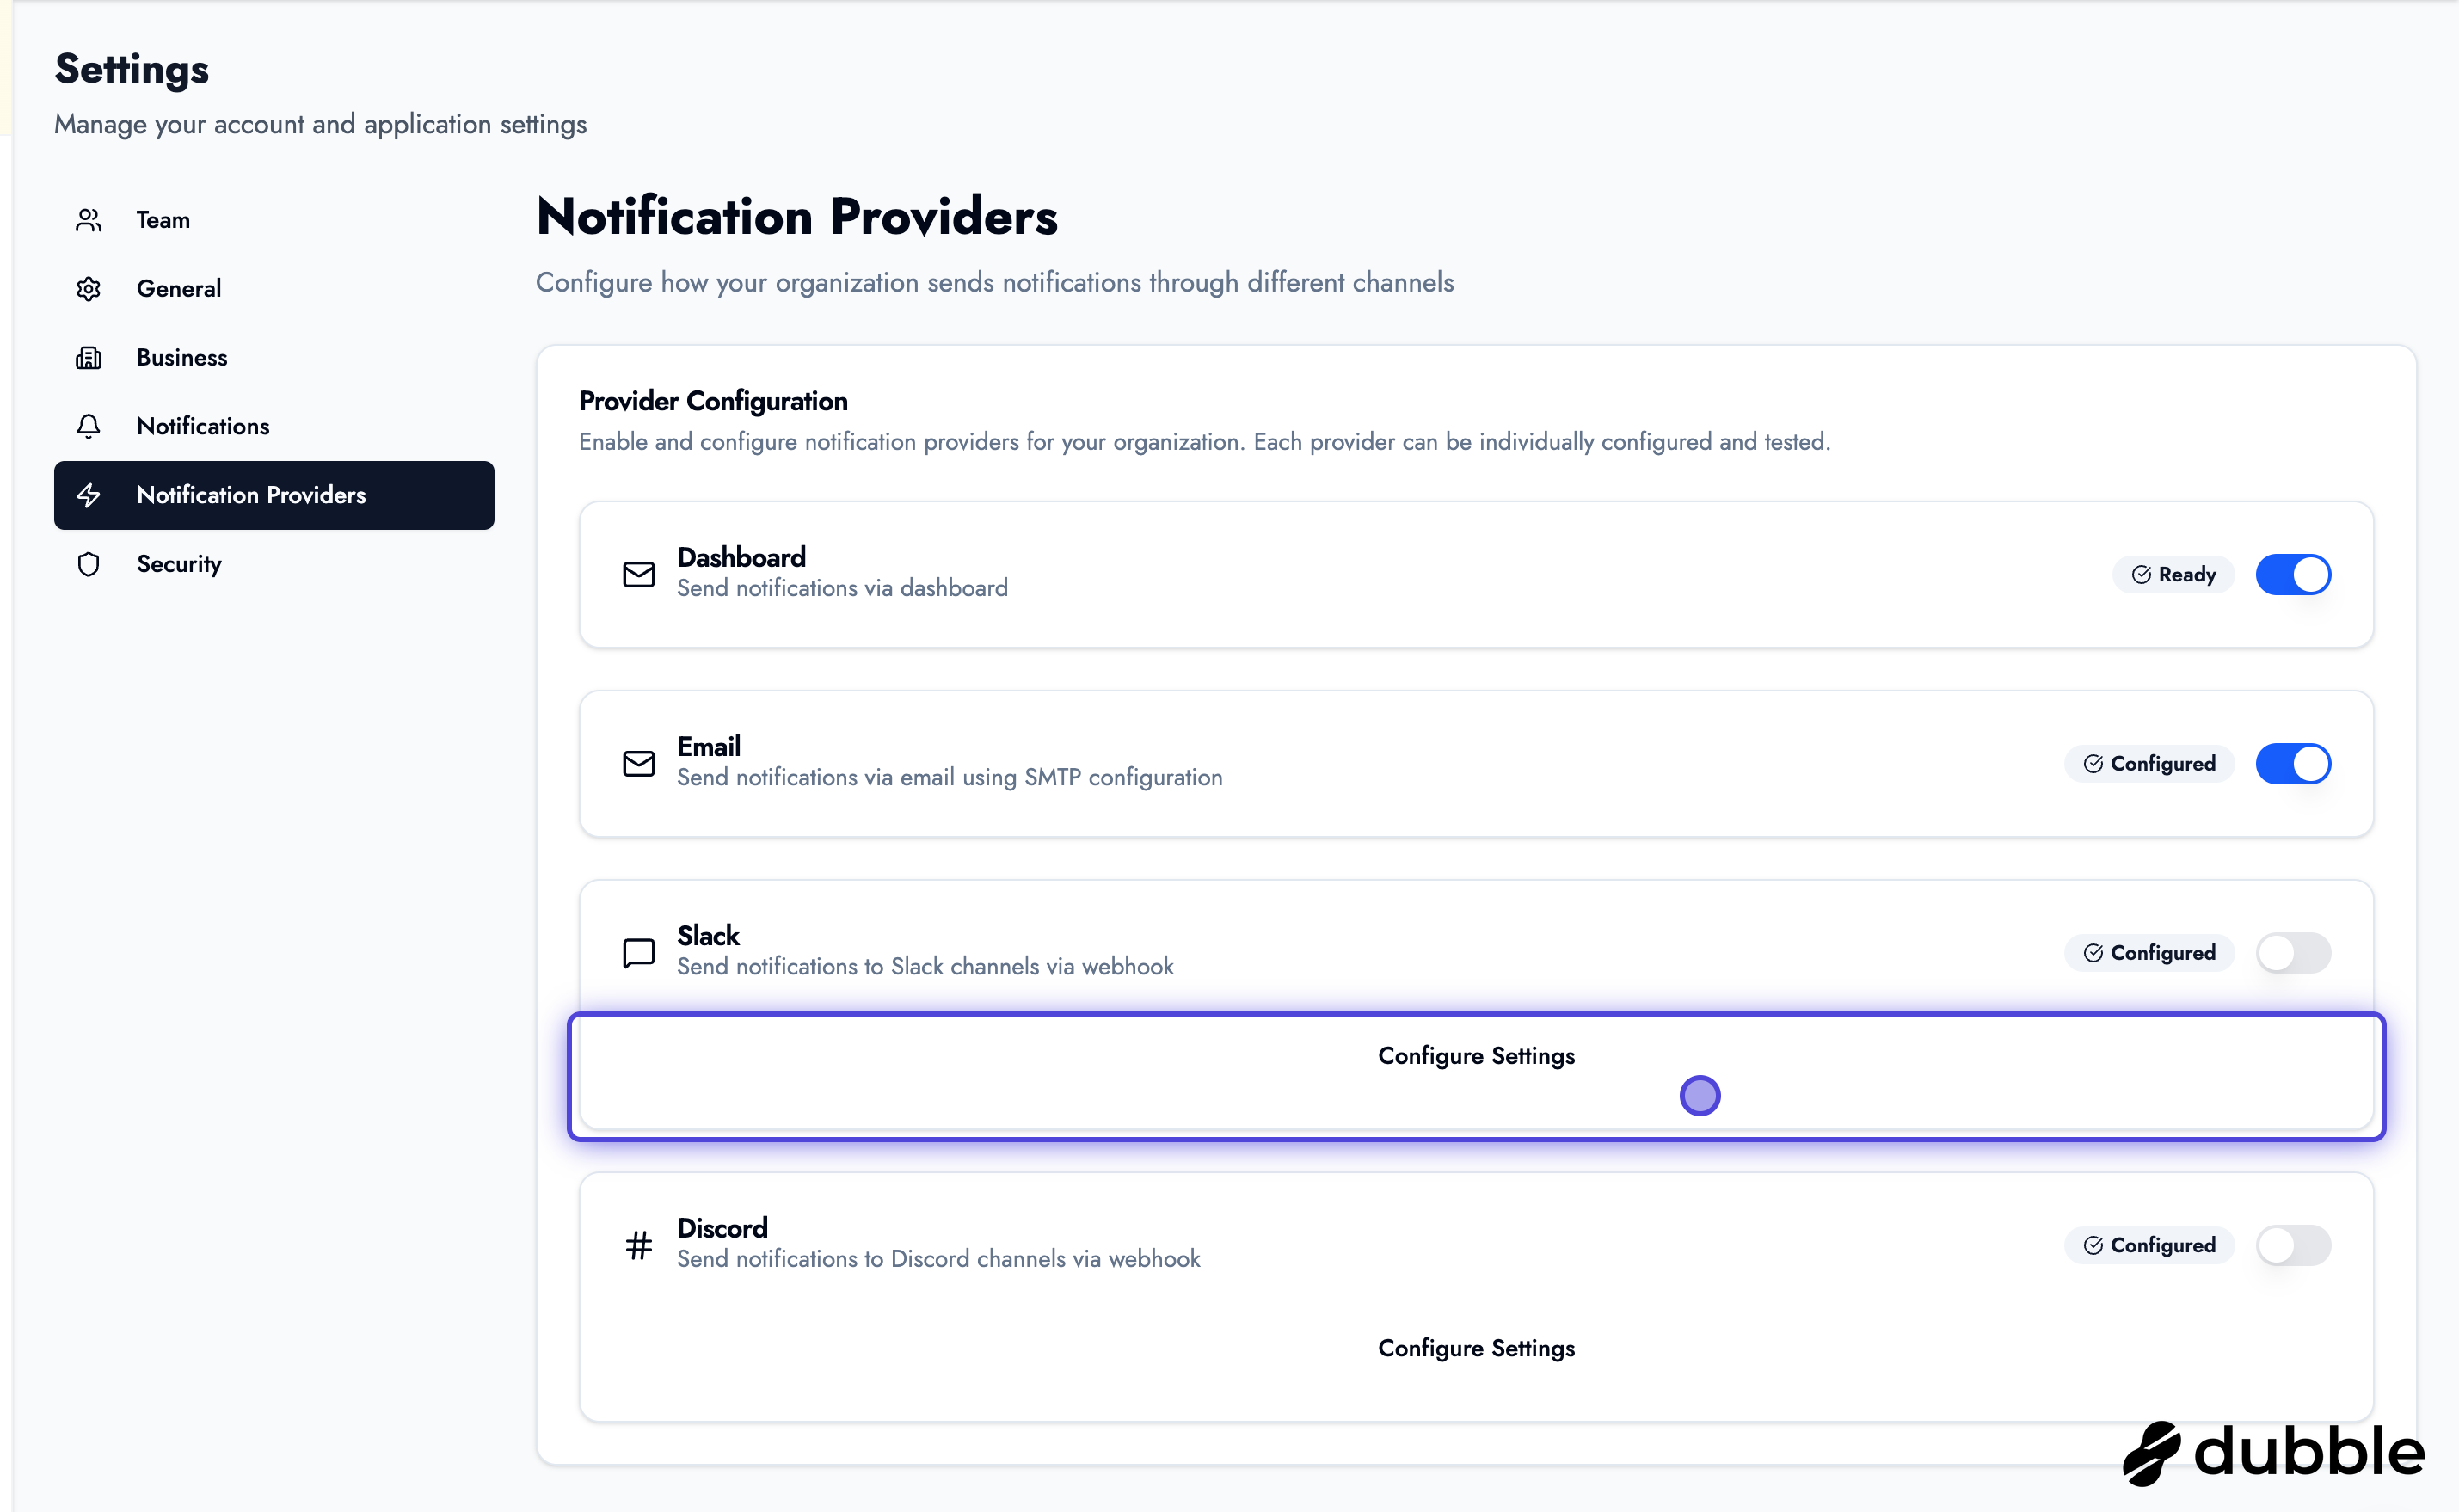Switch to the Security section

[179, 564]
